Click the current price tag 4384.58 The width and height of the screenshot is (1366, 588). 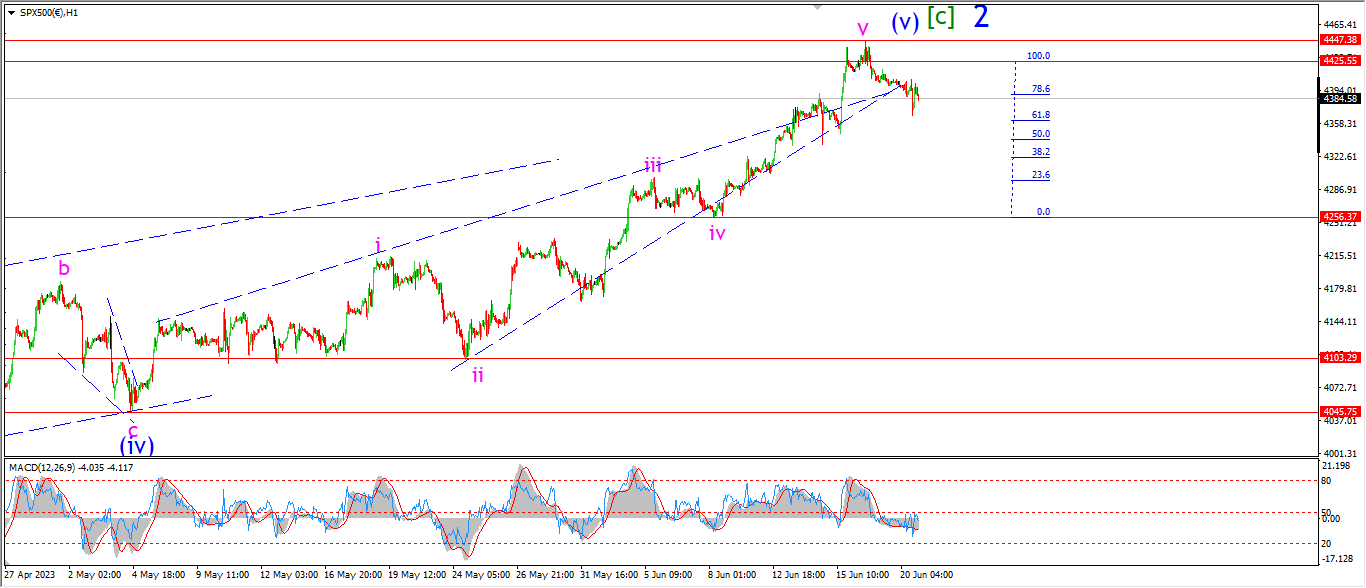point(1339,98)
